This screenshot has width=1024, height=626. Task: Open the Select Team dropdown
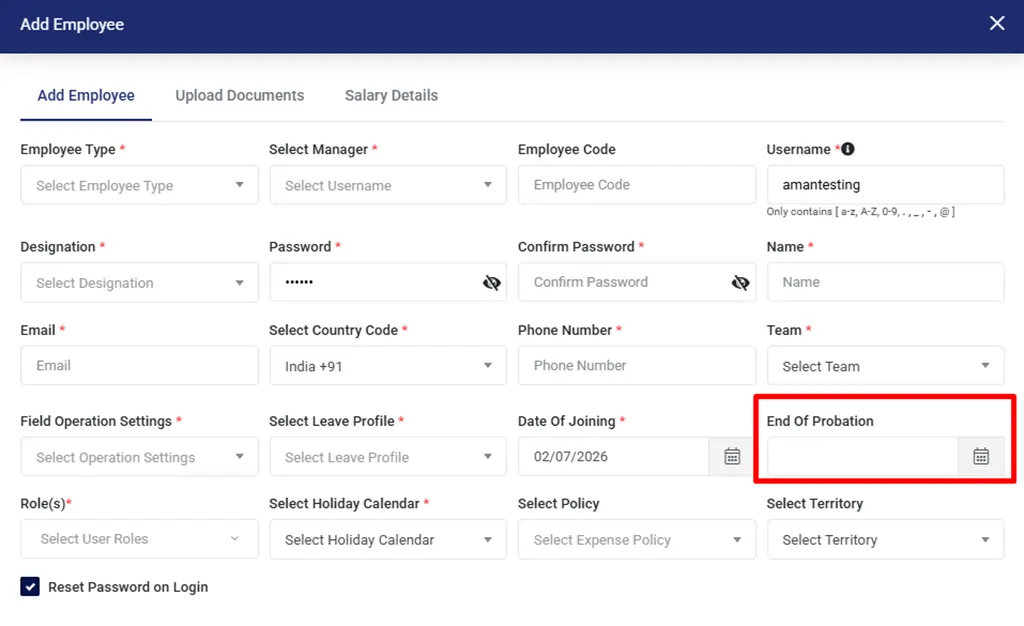886,366
